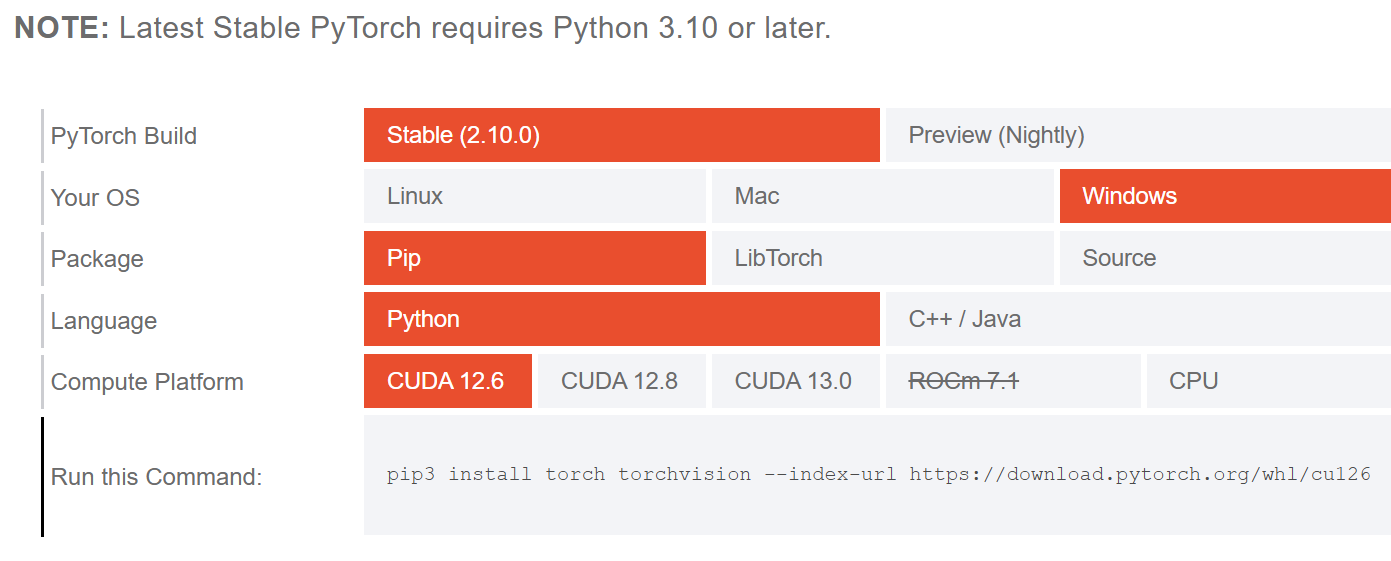Select Source as package type
The height and width of the screenshot is (561, 1391).
tap(1224, 258)
